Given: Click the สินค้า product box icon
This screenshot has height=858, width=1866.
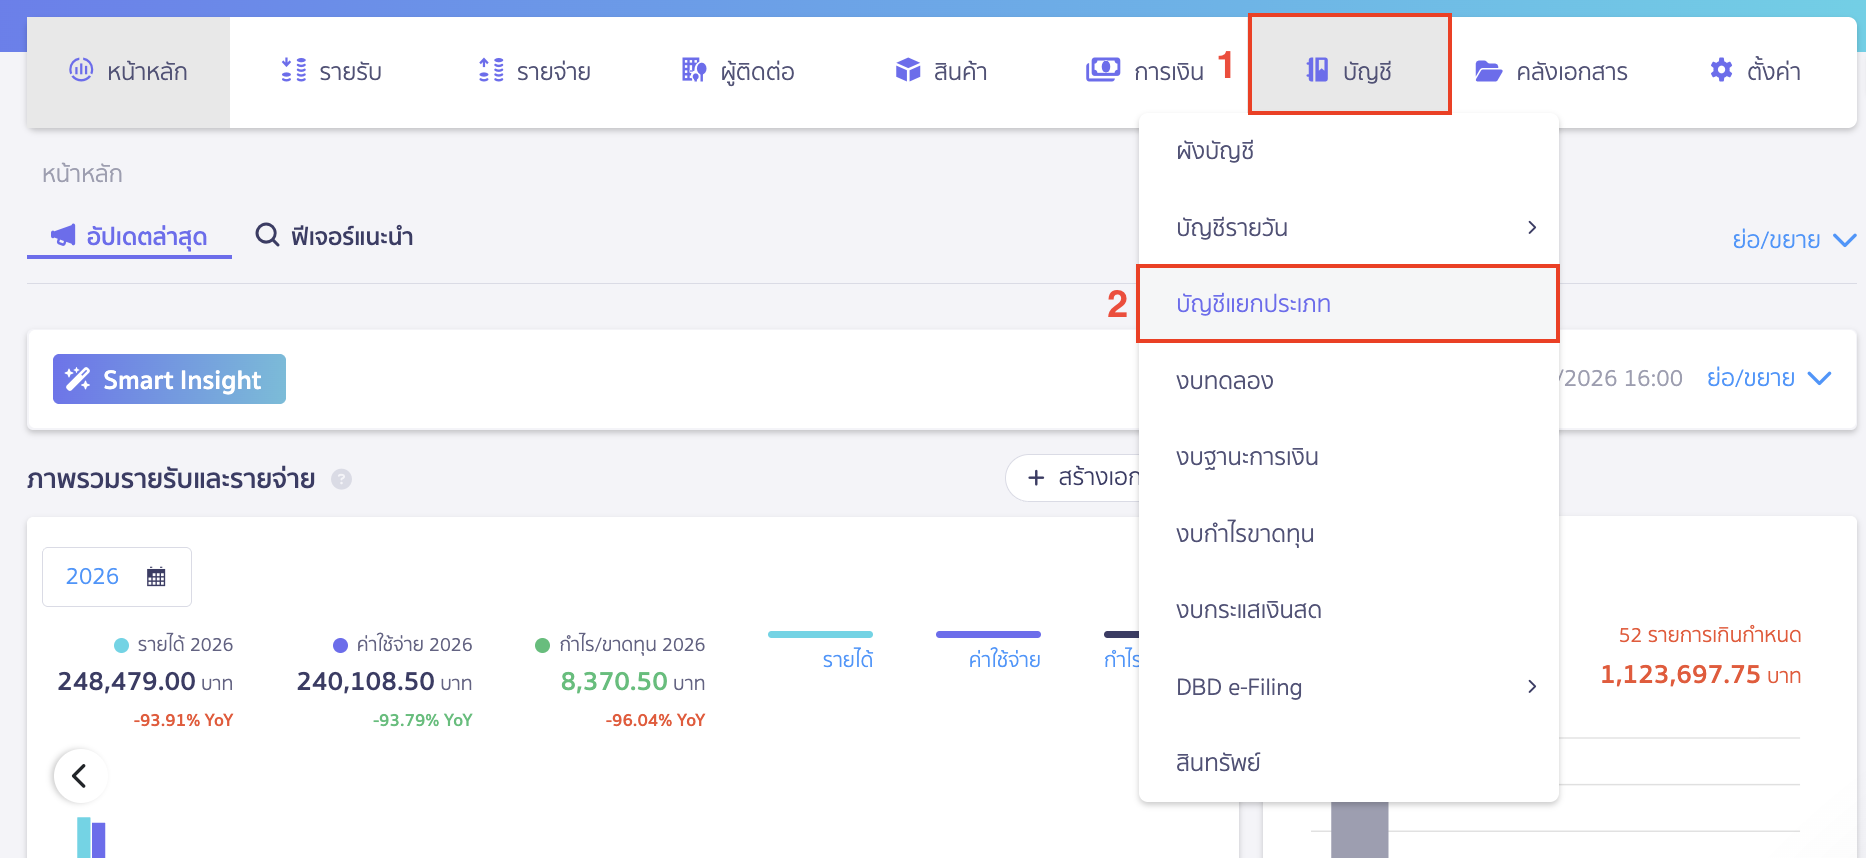Looking at the screenshot, I should 907,70.
